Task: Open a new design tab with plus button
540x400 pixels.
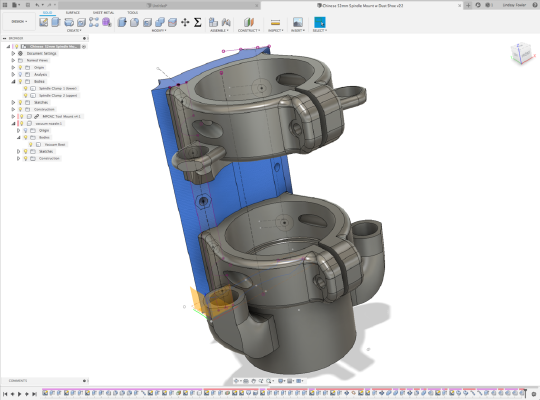Action: [x=468, y=5]
